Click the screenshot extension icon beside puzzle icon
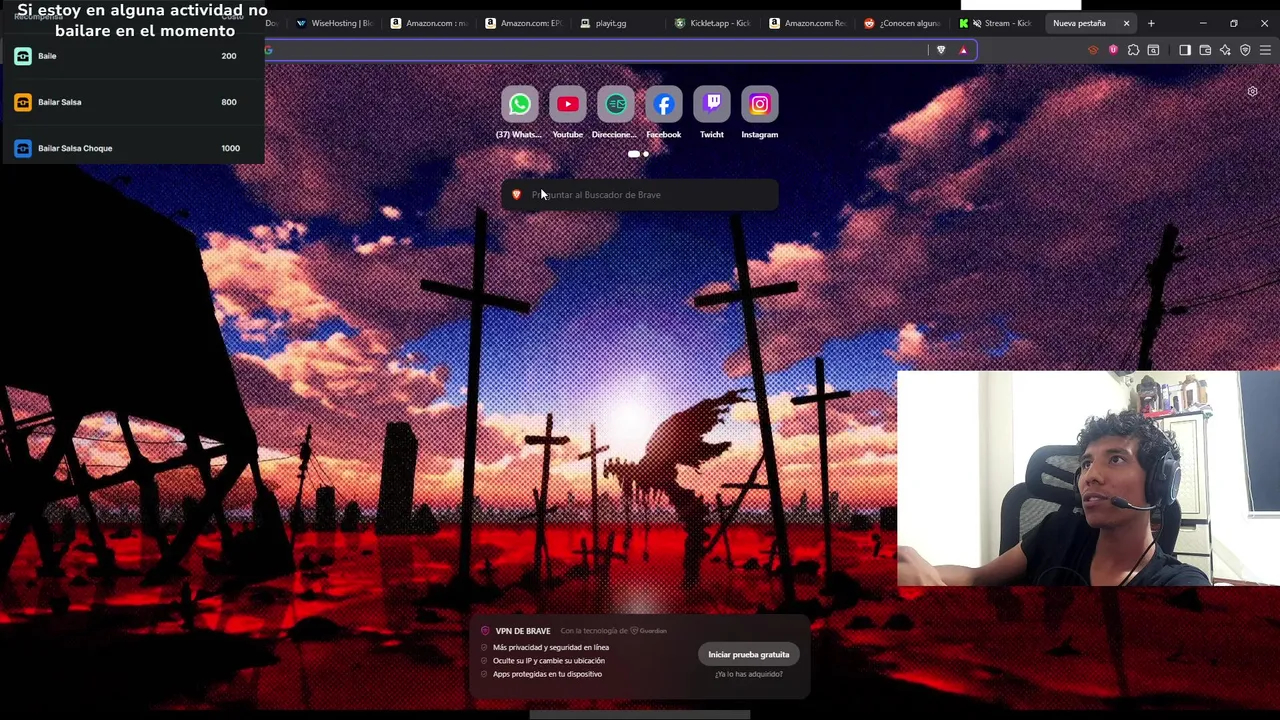 pos(1153,50)
